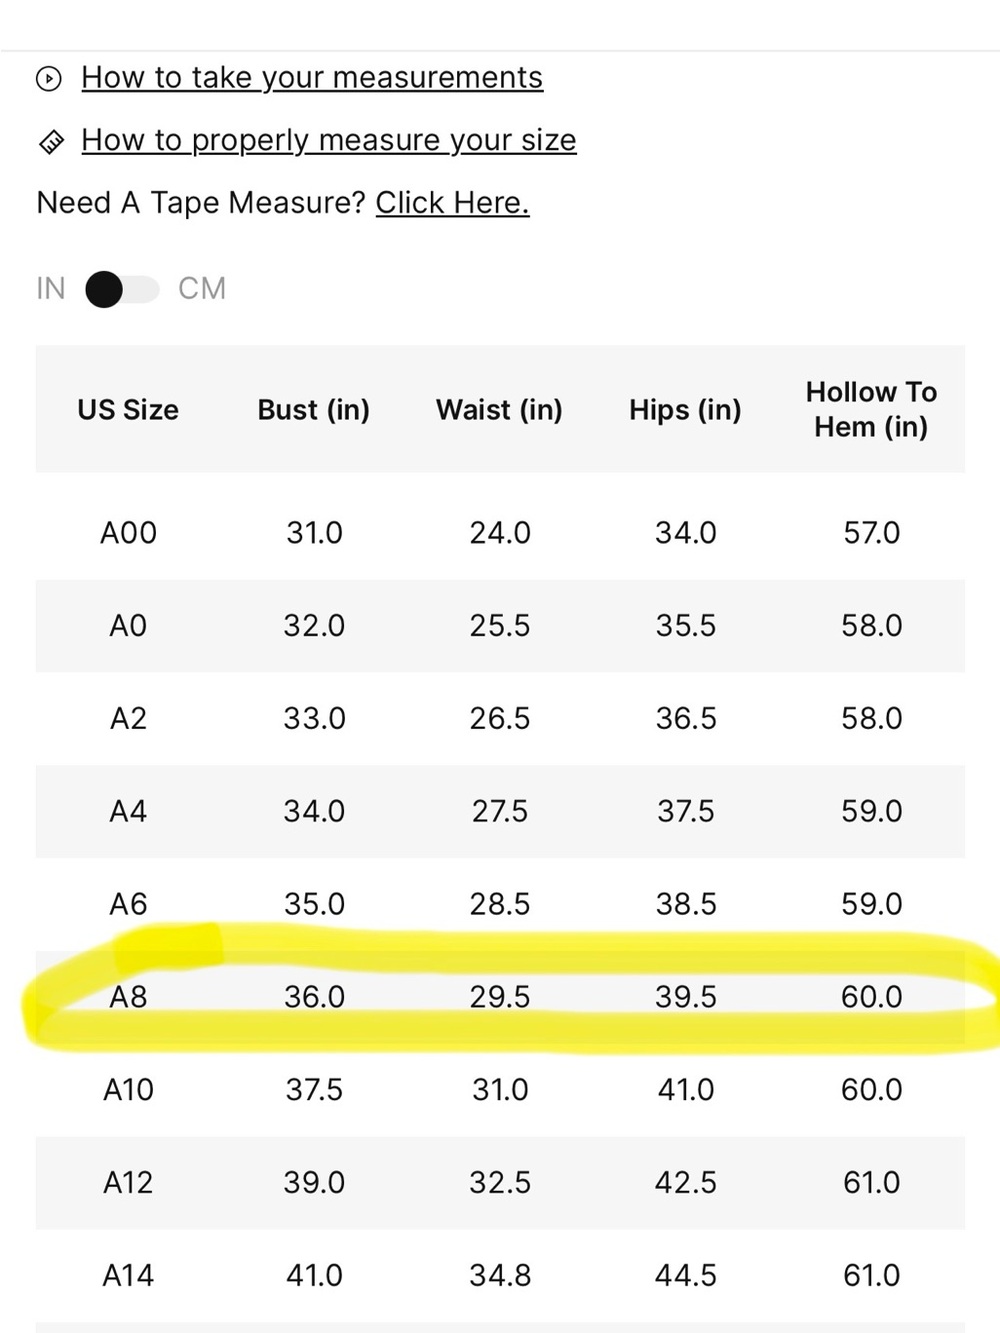1000x1333 pixels.
Task: Click the Waist (in) column header
Action: (x=500, y=410)
